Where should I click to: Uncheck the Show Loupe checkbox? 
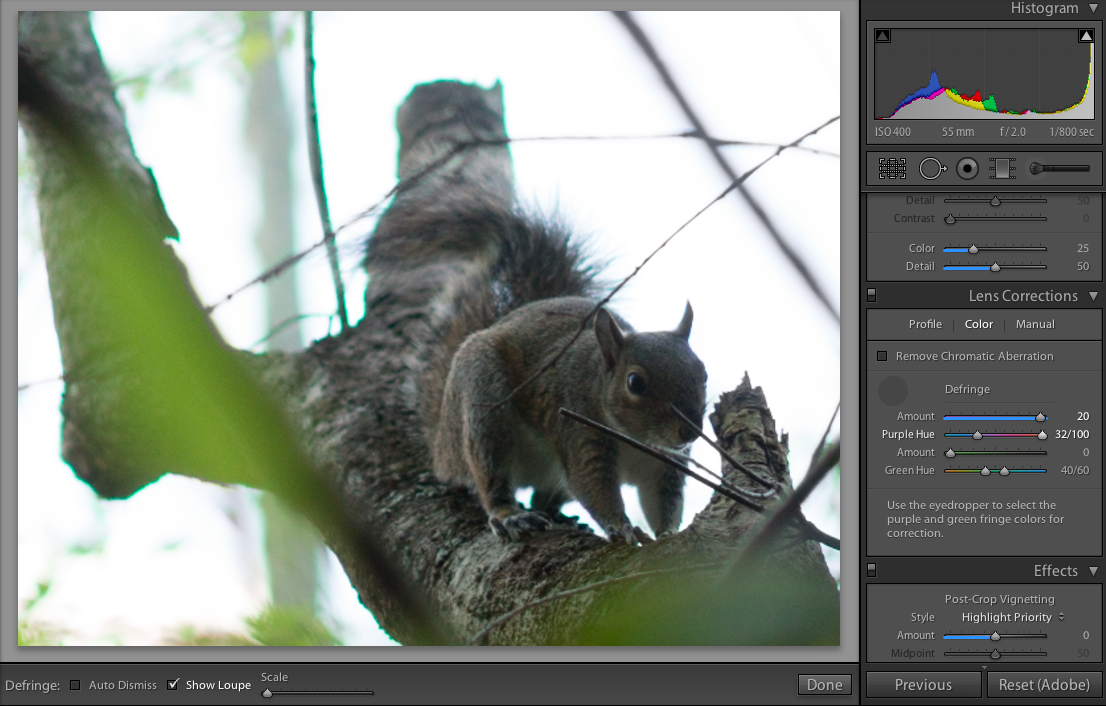click(173, 685)
